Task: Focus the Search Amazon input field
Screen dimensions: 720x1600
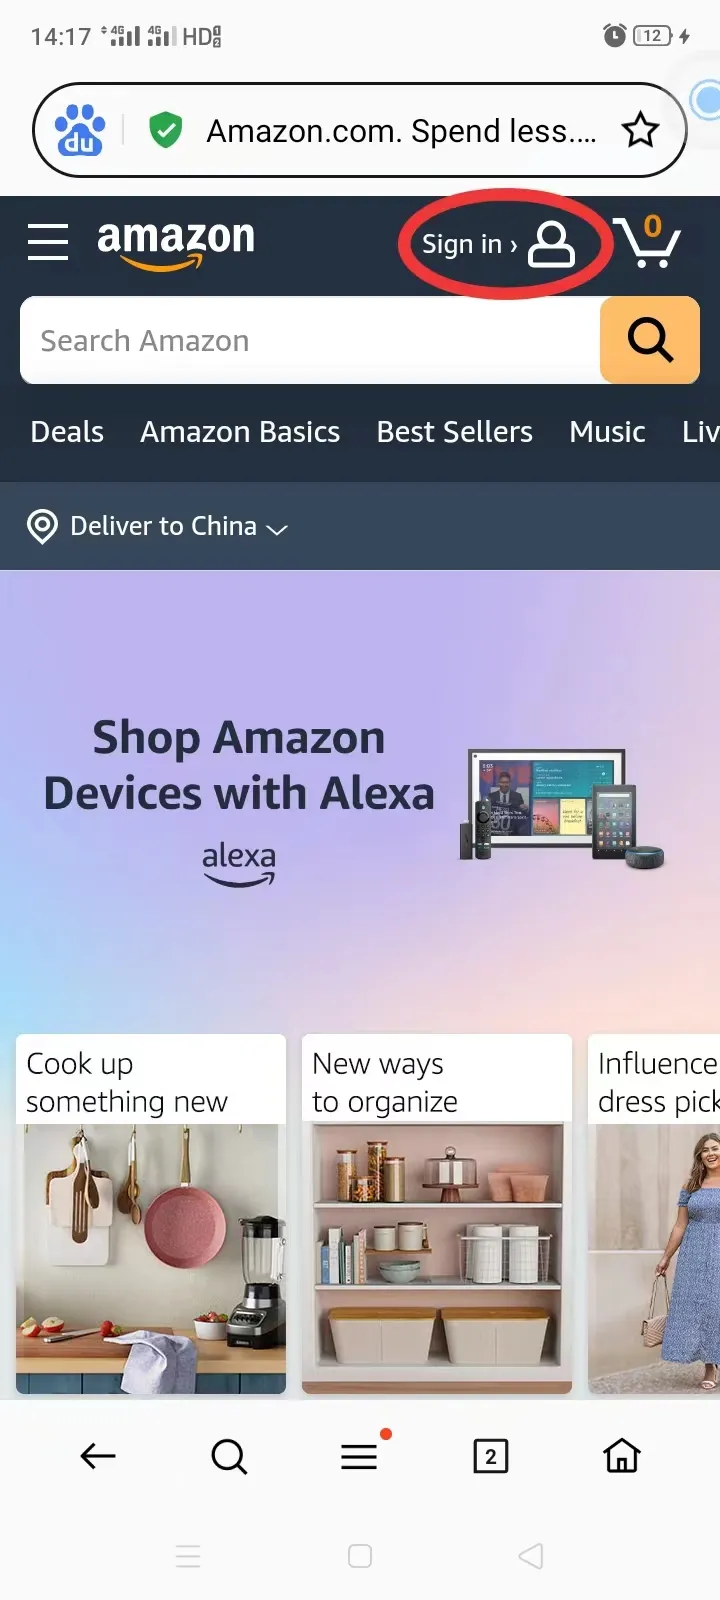Action: 310,340
